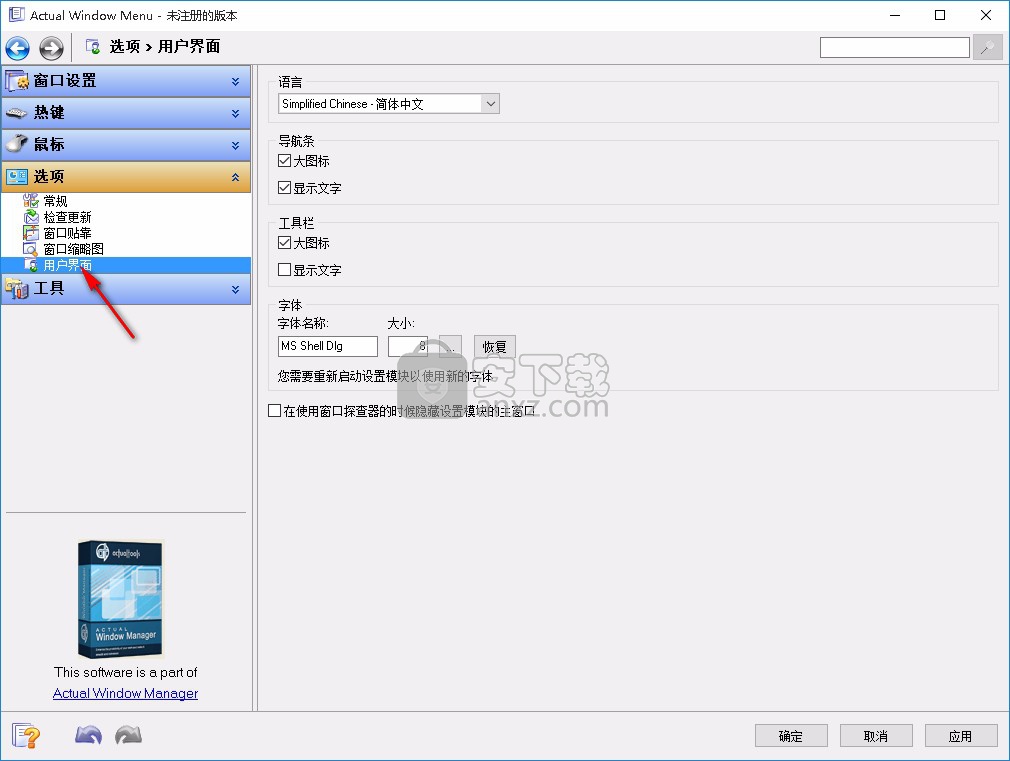Click the redo arrow at bottom
Screen dimensions: 1010x761
[128, 735]
